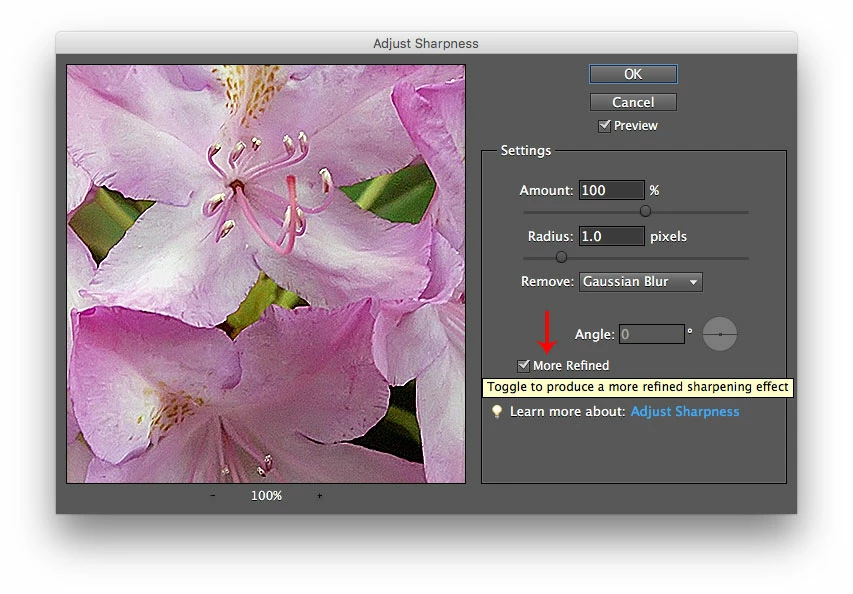Zoom out the preview with minus
The height and width of the screenshot is (594, 853).
(x=213, y=496)
